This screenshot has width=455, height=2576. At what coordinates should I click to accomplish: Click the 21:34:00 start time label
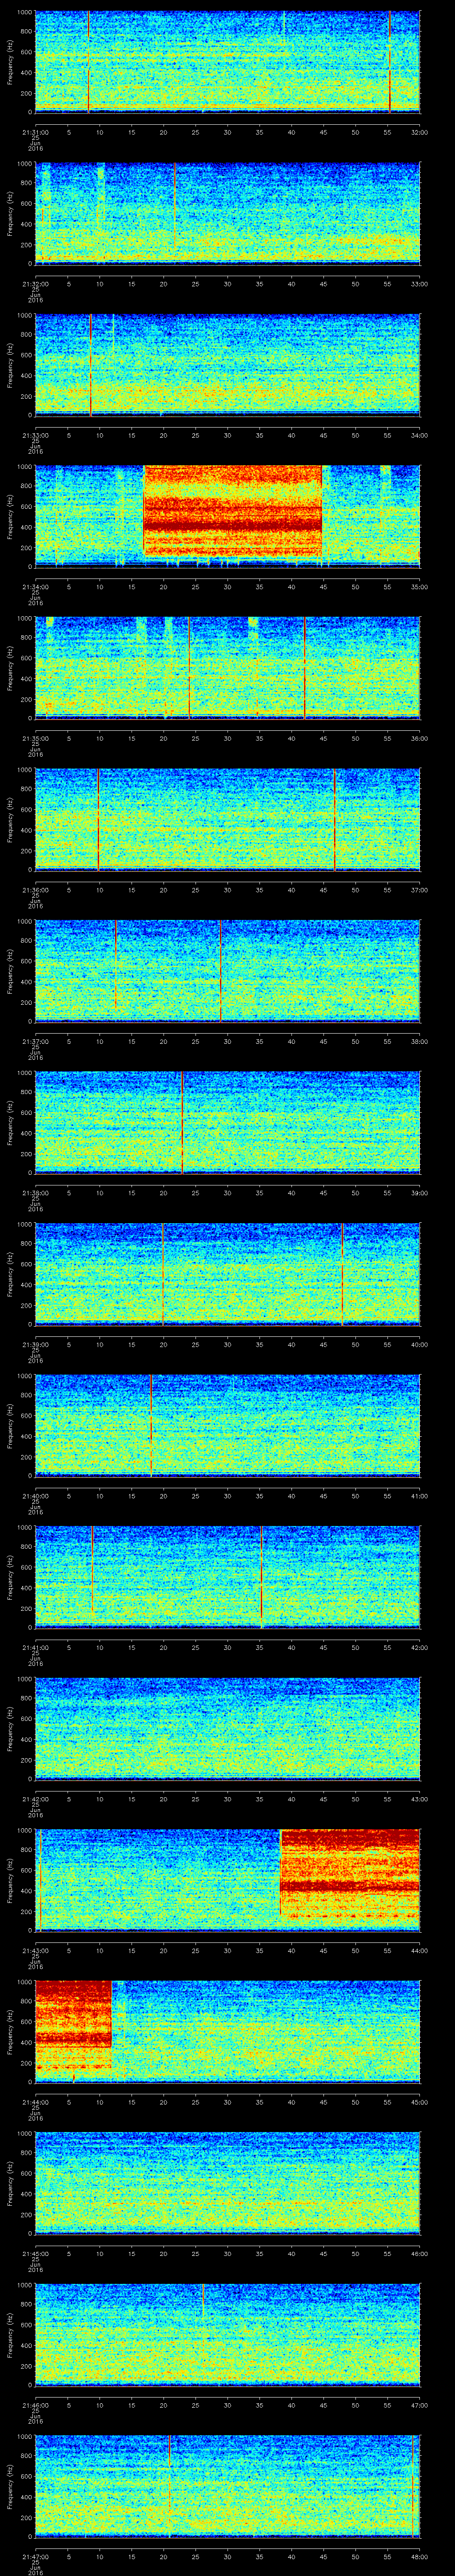(35, 586)
